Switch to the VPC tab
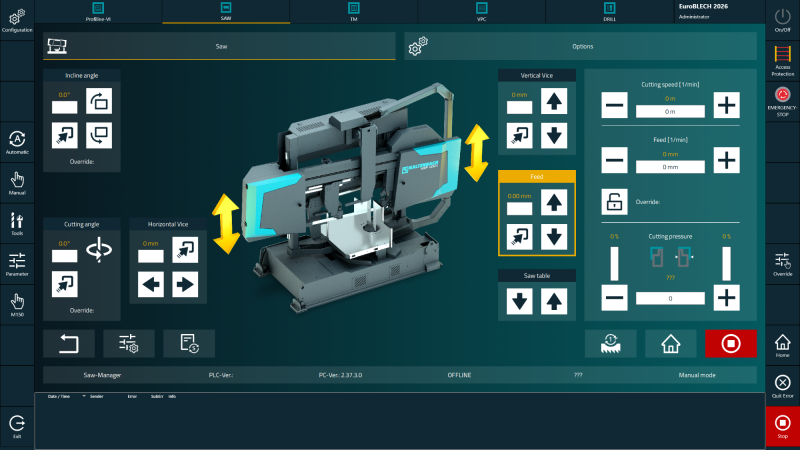 tap(482, 12)
